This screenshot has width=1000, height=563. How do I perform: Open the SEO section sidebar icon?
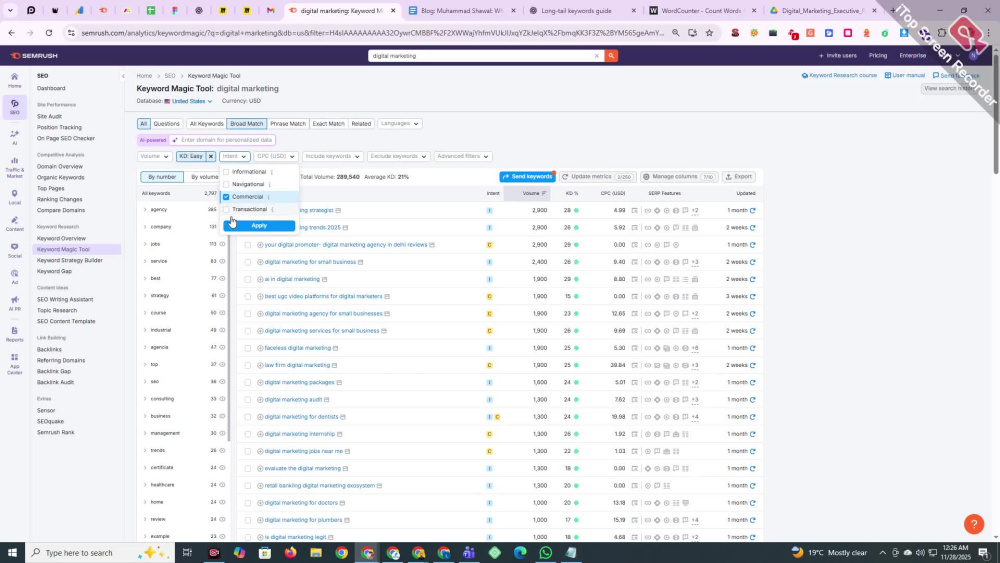pyautogui.click(x=14, y=106)
